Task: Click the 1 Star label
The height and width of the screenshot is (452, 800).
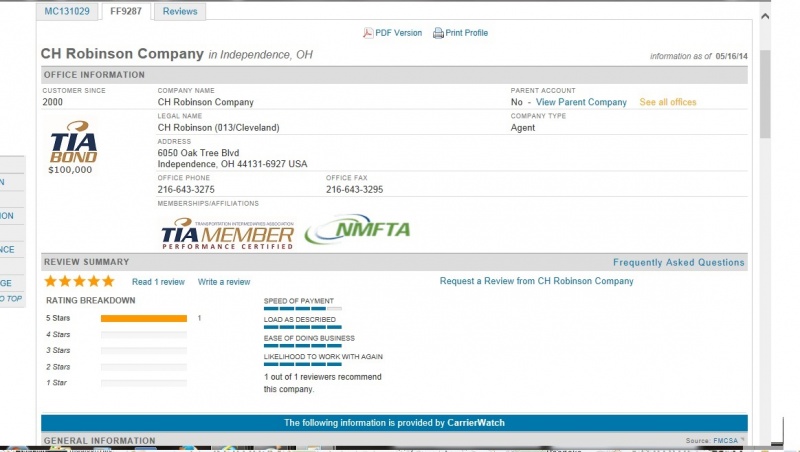Action: (x=56, y=383)
